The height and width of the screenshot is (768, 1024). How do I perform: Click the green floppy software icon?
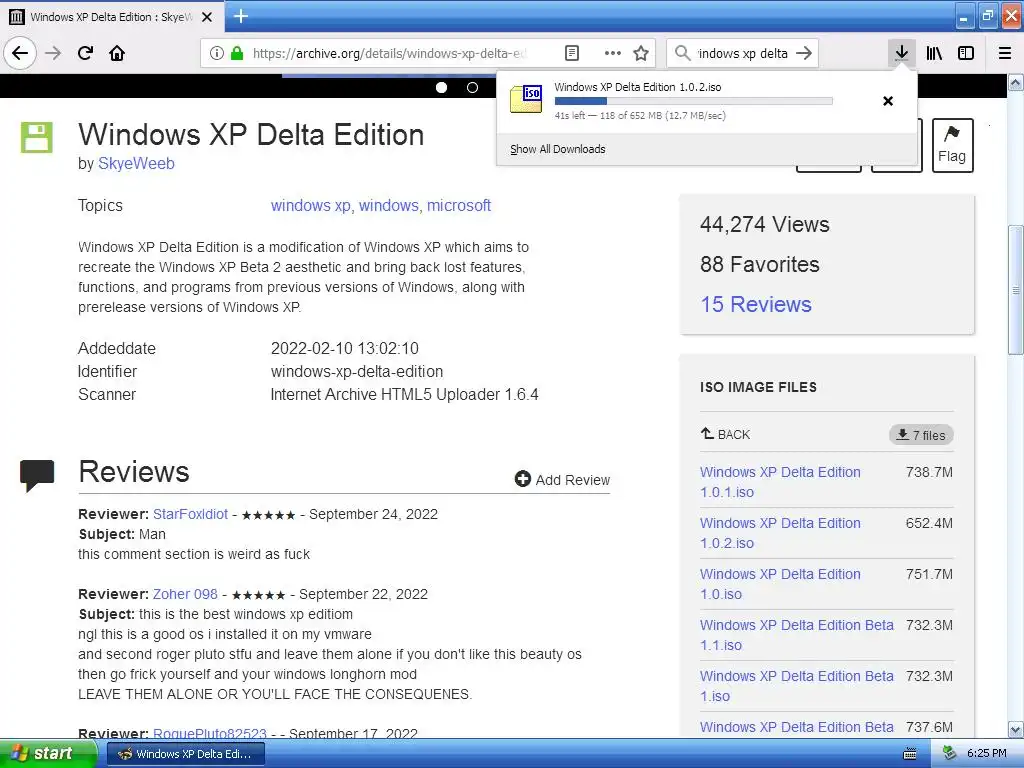[x=37, y=137]
